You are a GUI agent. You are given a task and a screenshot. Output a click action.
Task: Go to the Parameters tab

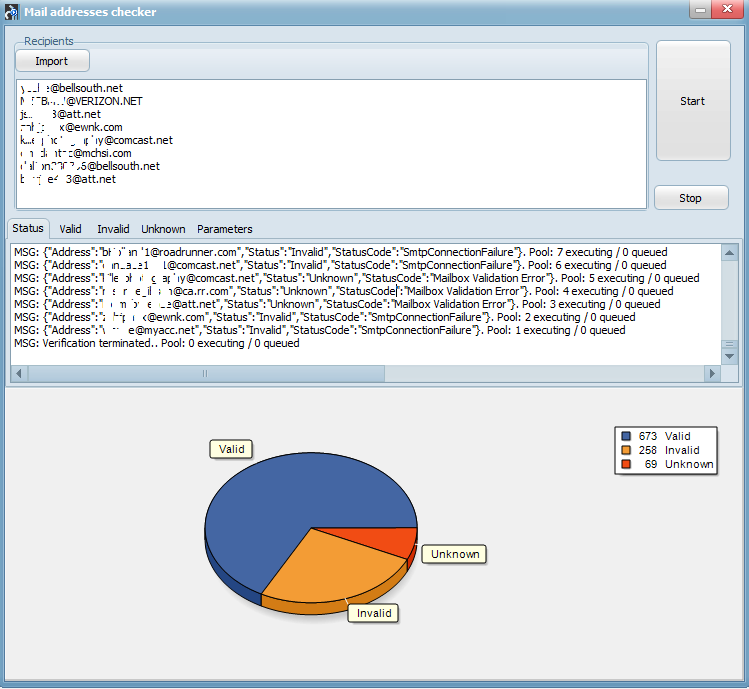(x=224, y=229)
